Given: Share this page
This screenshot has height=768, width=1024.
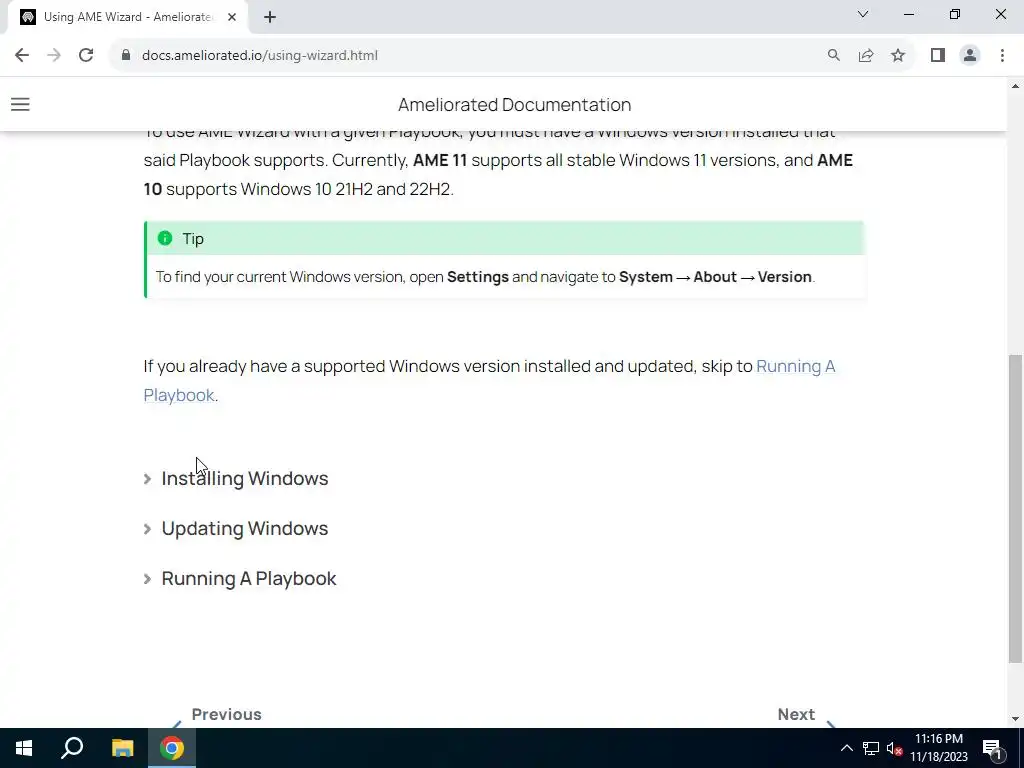Looking at the screenshot, I should [866, 56].
